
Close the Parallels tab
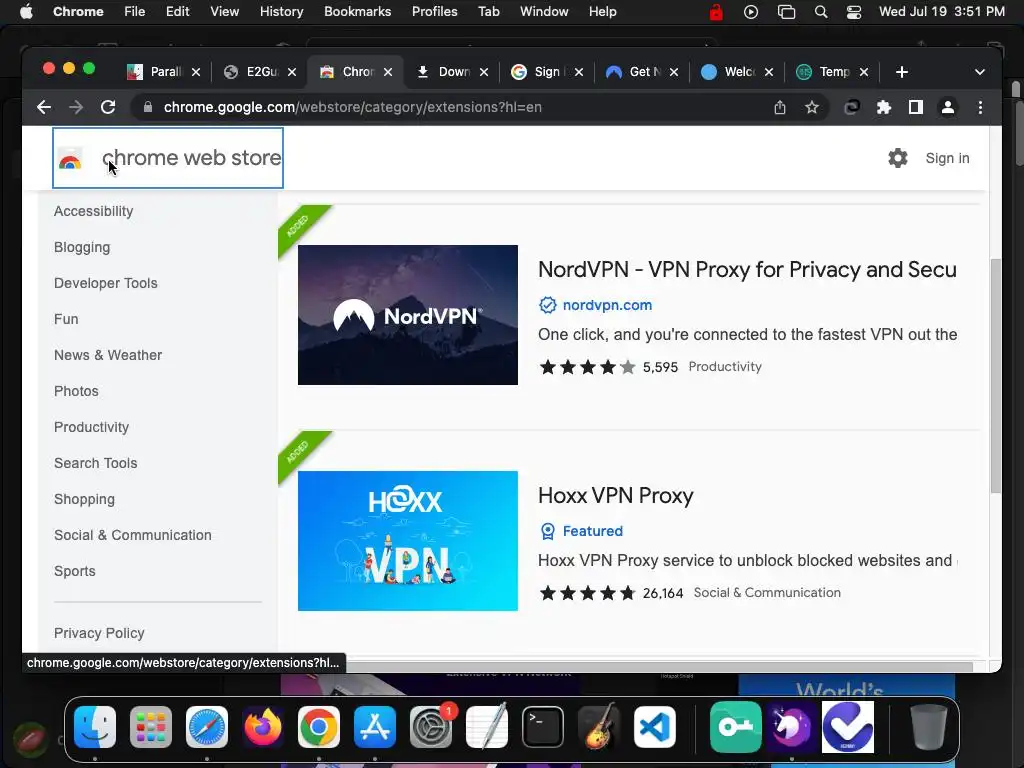(196, 72)
